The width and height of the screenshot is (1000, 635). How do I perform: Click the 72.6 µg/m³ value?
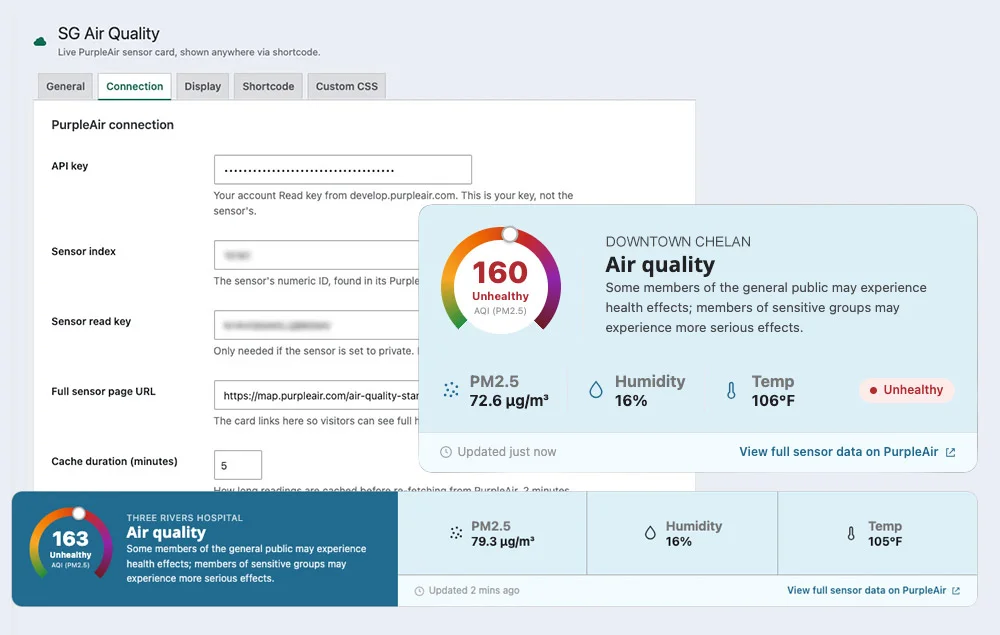tap(509, 401)
